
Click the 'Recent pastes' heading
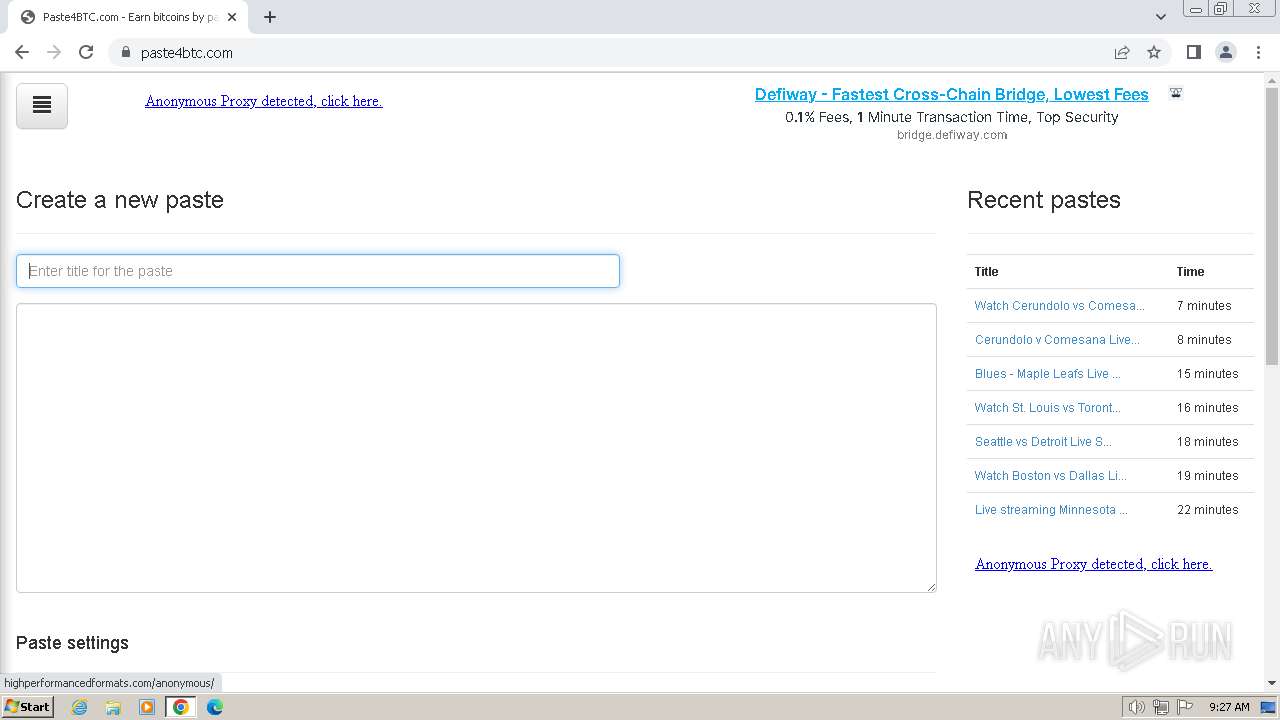(x=1043, y=200)
